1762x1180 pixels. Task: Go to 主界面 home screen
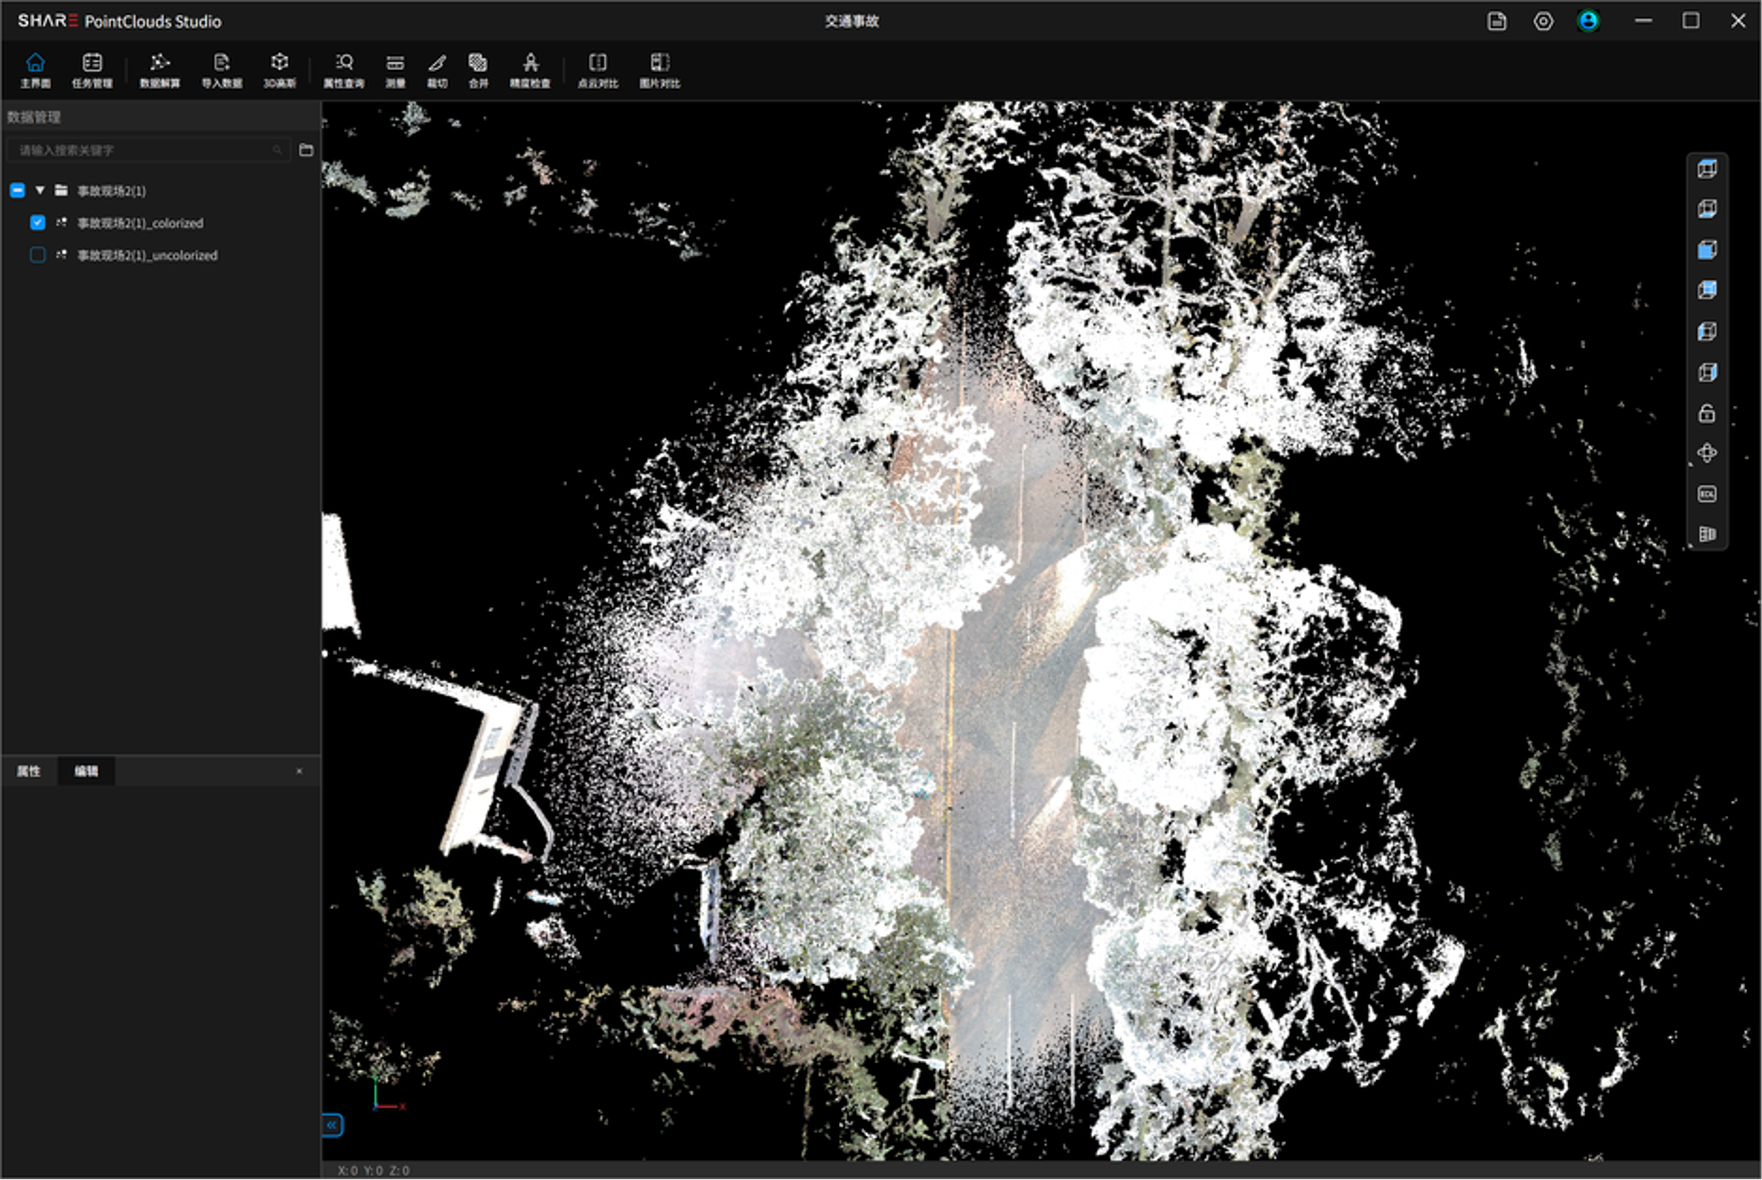(x=36, y=70)
